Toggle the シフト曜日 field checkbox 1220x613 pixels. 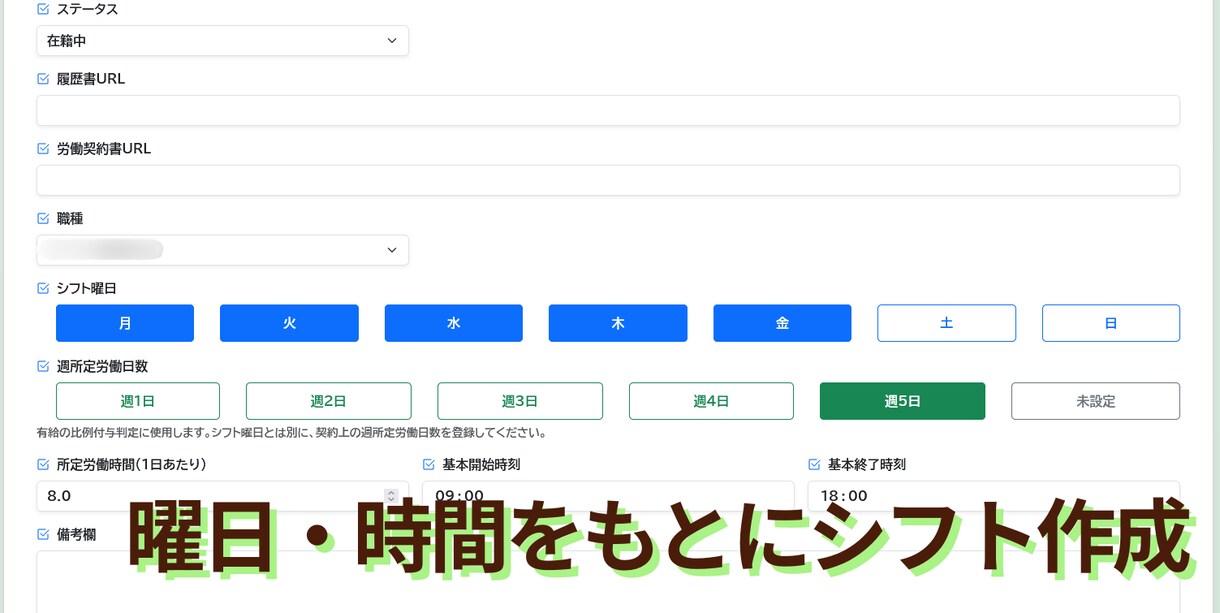tap(43, 288)
